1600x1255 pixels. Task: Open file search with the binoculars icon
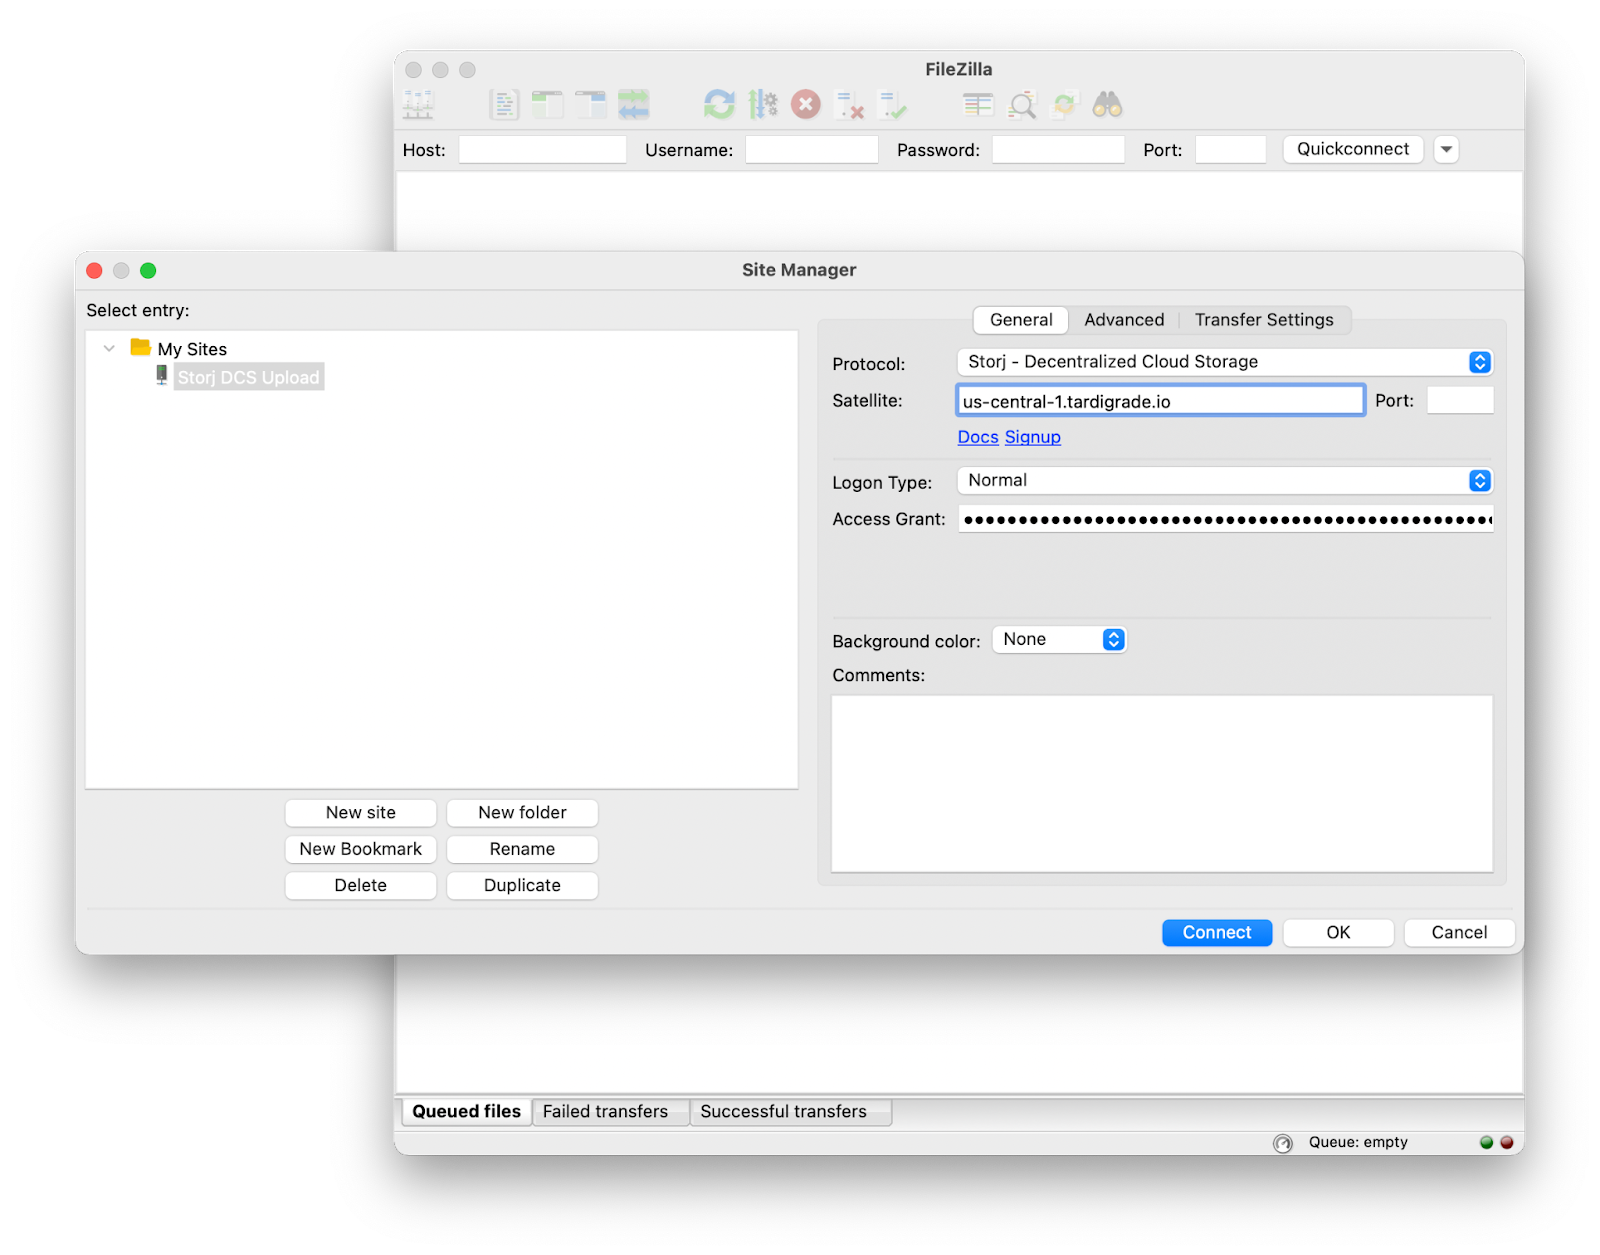pos(1107,104)
